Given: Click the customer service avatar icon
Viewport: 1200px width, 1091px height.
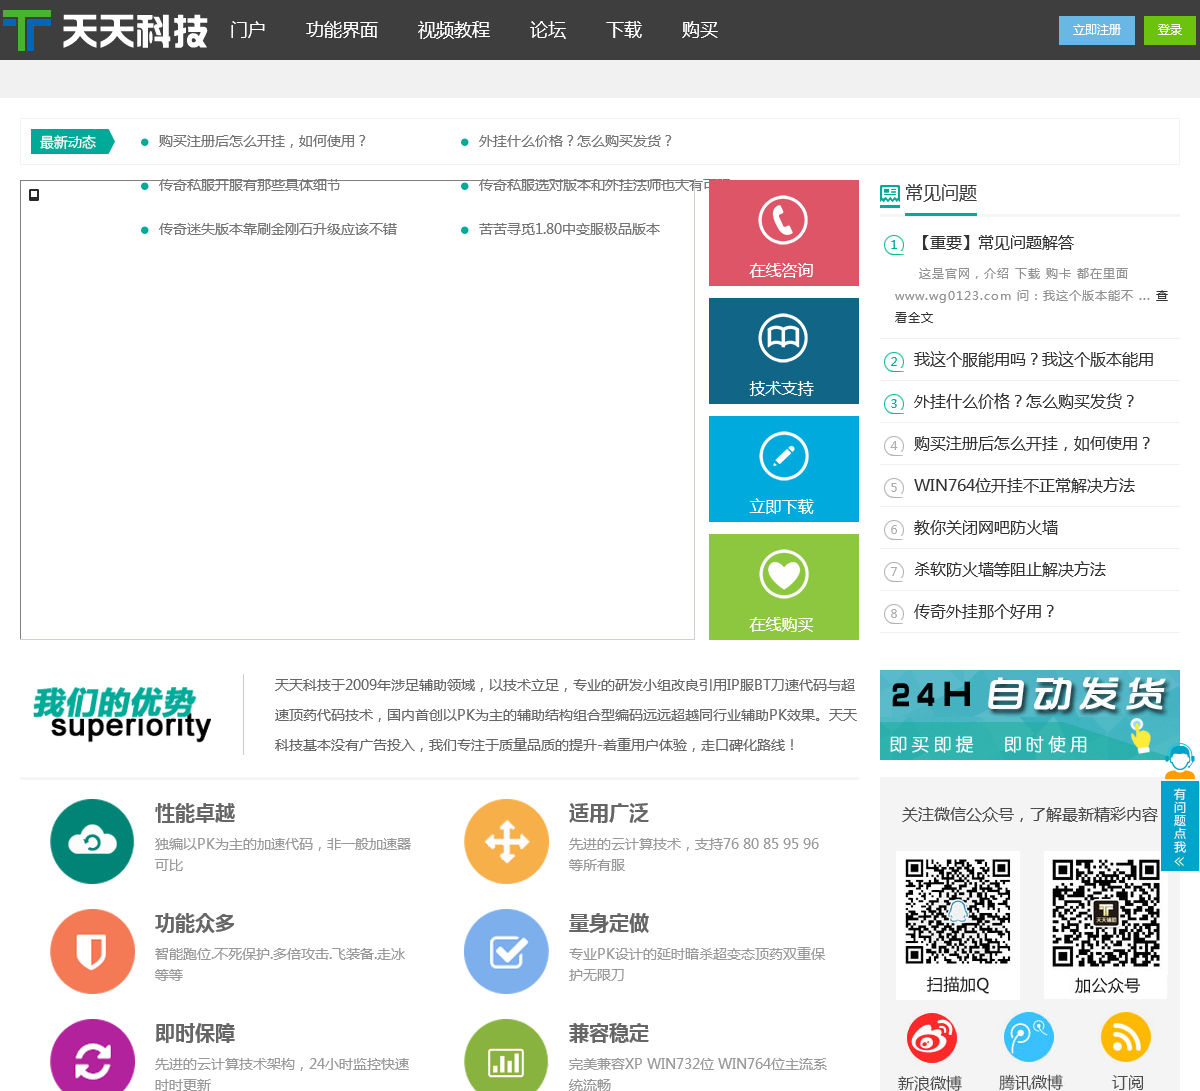Looking at the screenshot, I should click(1180, 761).
